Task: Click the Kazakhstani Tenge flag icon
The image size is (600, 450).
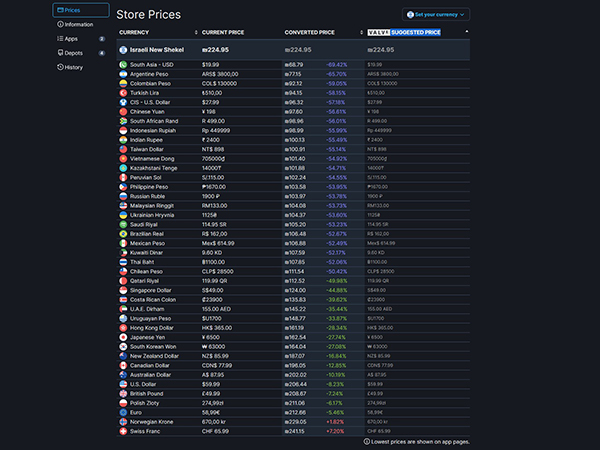Action: tap(123, 168)
